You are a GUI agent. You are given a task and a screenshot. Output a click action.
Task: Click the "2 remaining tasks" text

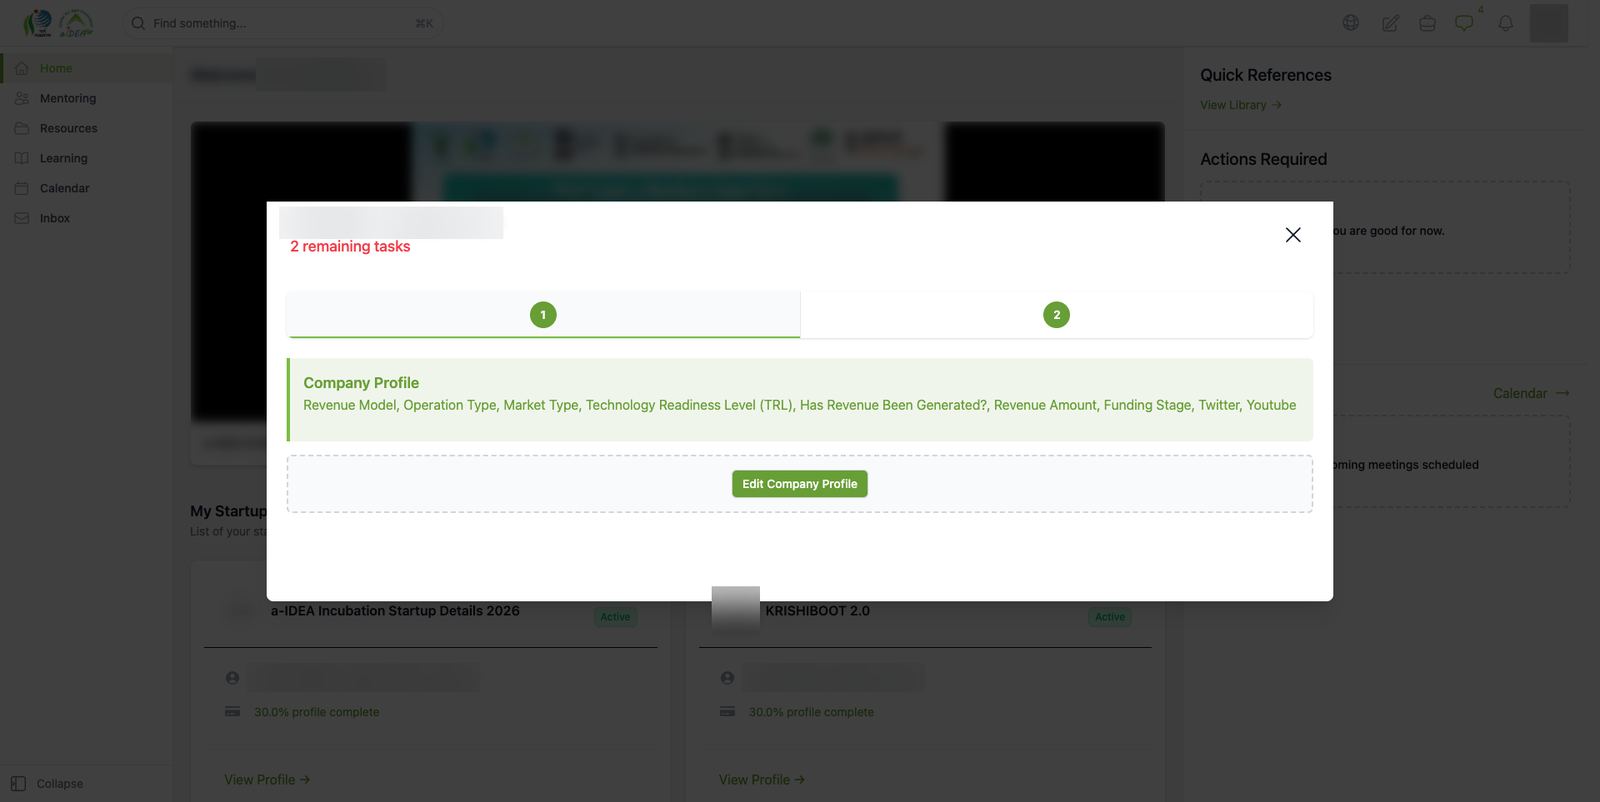[350, 246]
